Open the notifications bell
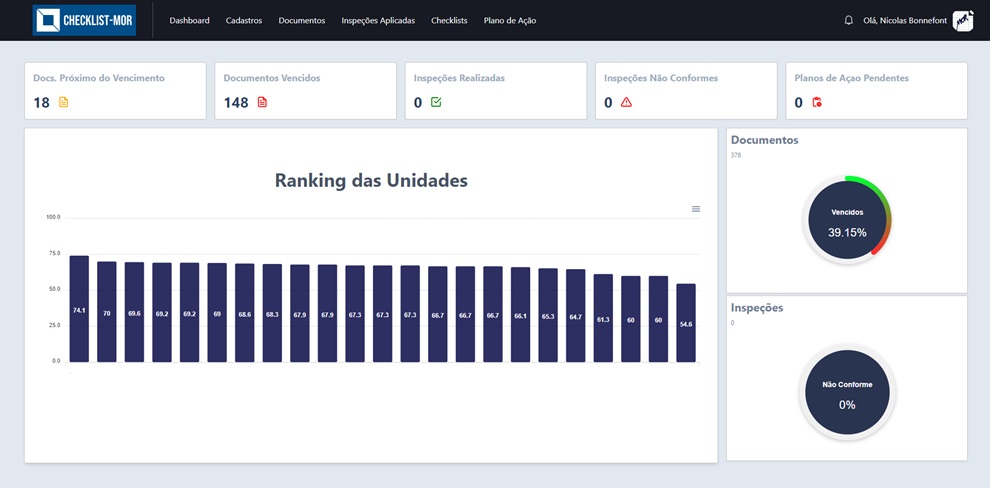This screenshot has height=488, width=990. tap(849, 20)
